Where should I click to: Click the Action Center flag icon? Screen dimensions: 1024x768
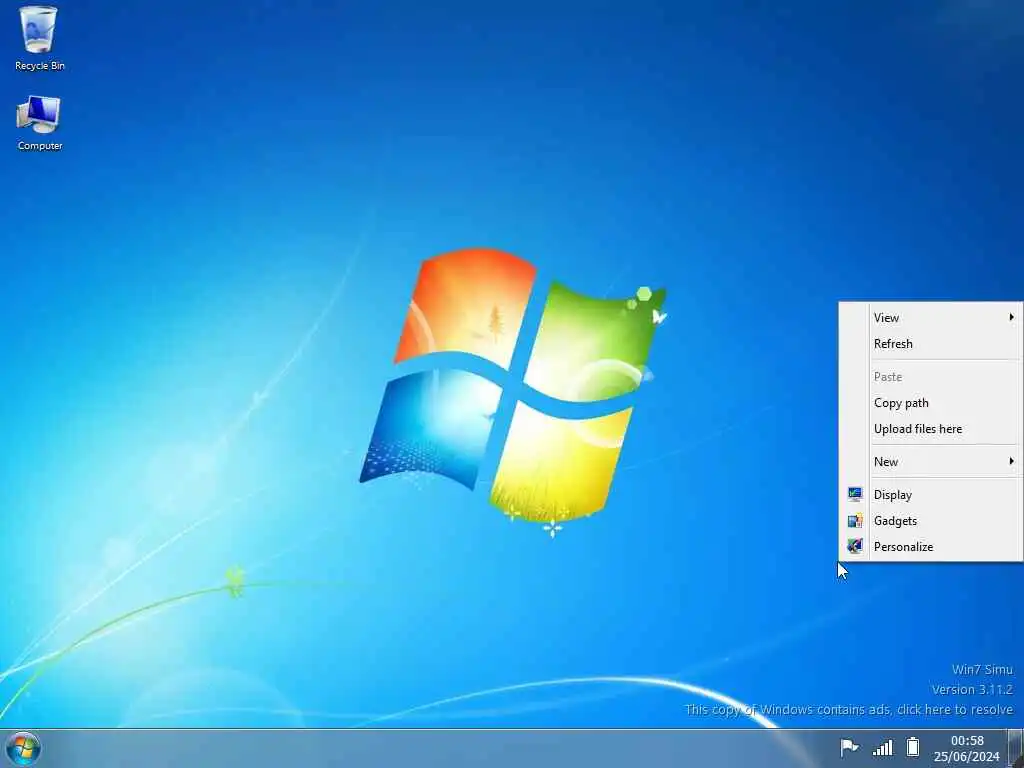coord(849,746)
